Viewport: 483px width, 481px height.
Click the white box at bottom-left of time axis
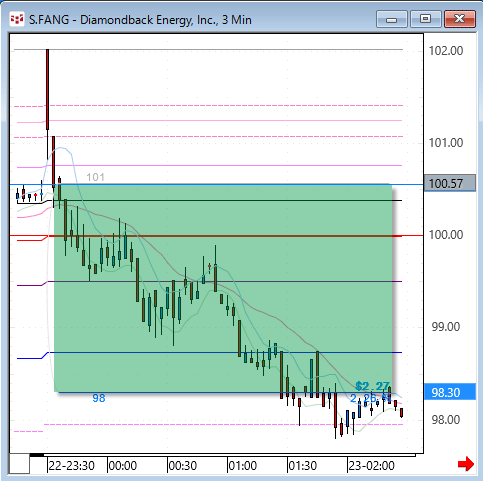[19, 464]
